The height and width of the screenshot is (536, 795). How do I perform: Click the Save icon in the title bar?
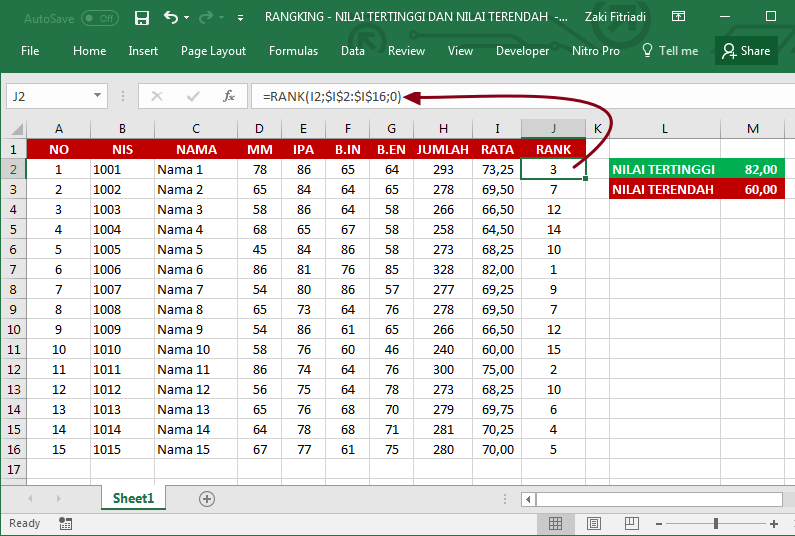pos(142,18)
